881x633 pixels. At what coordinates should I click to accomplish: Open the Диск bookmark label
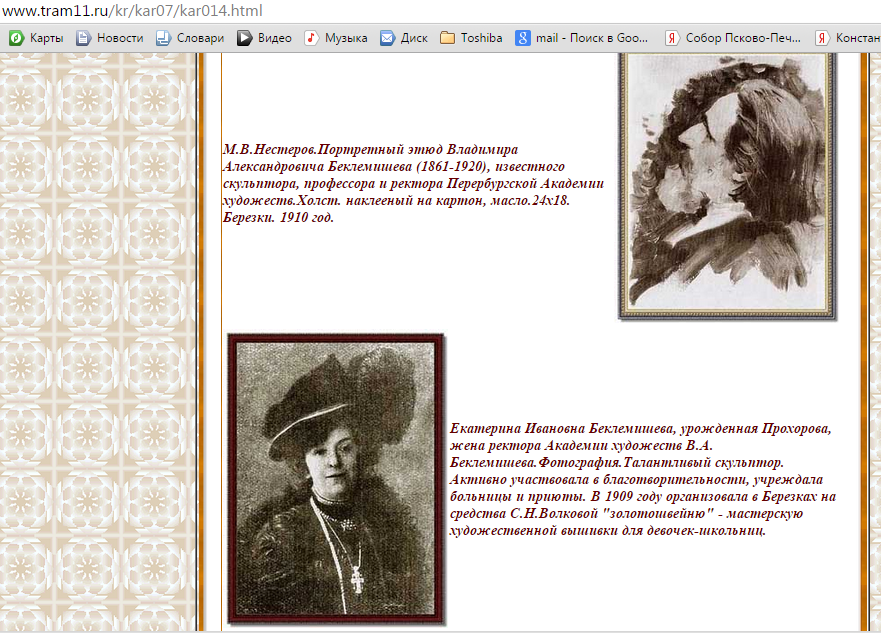point(414,38)
